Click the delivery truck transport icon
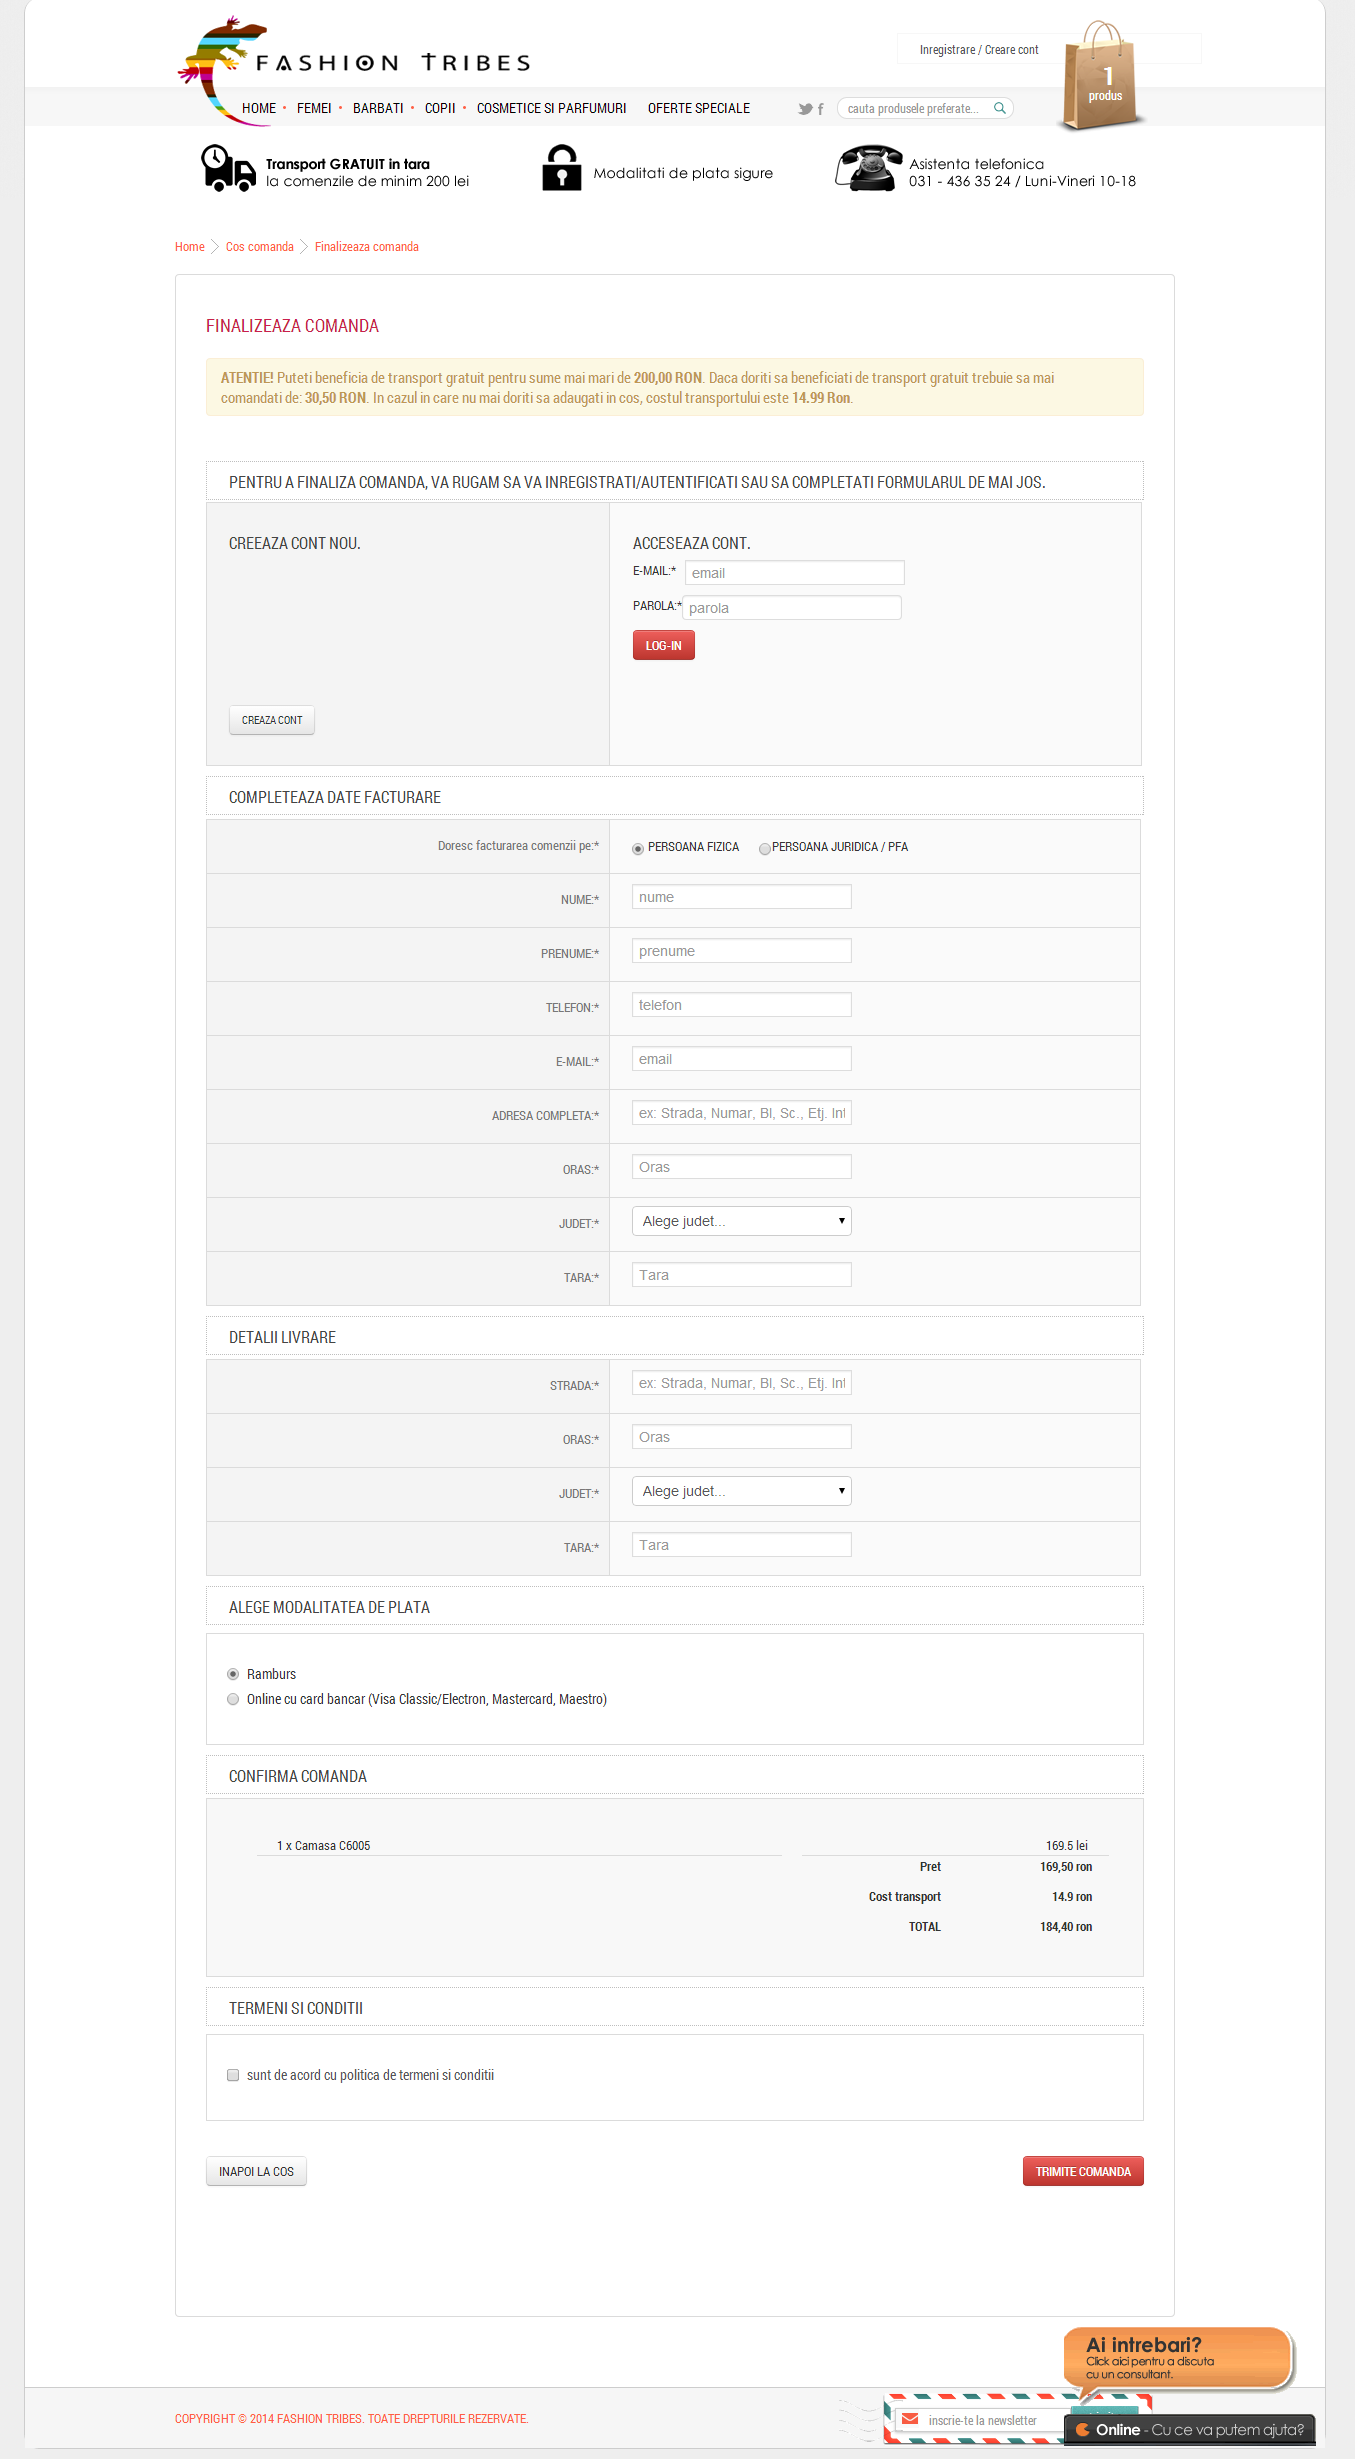Viewport: 1355px width, 2459px height. coord(228,168)
